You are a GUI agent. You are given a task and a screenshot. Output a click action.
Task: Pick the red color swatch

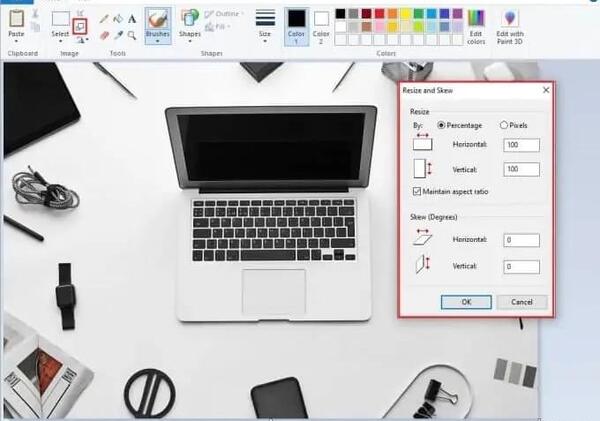tap(380, 14)
